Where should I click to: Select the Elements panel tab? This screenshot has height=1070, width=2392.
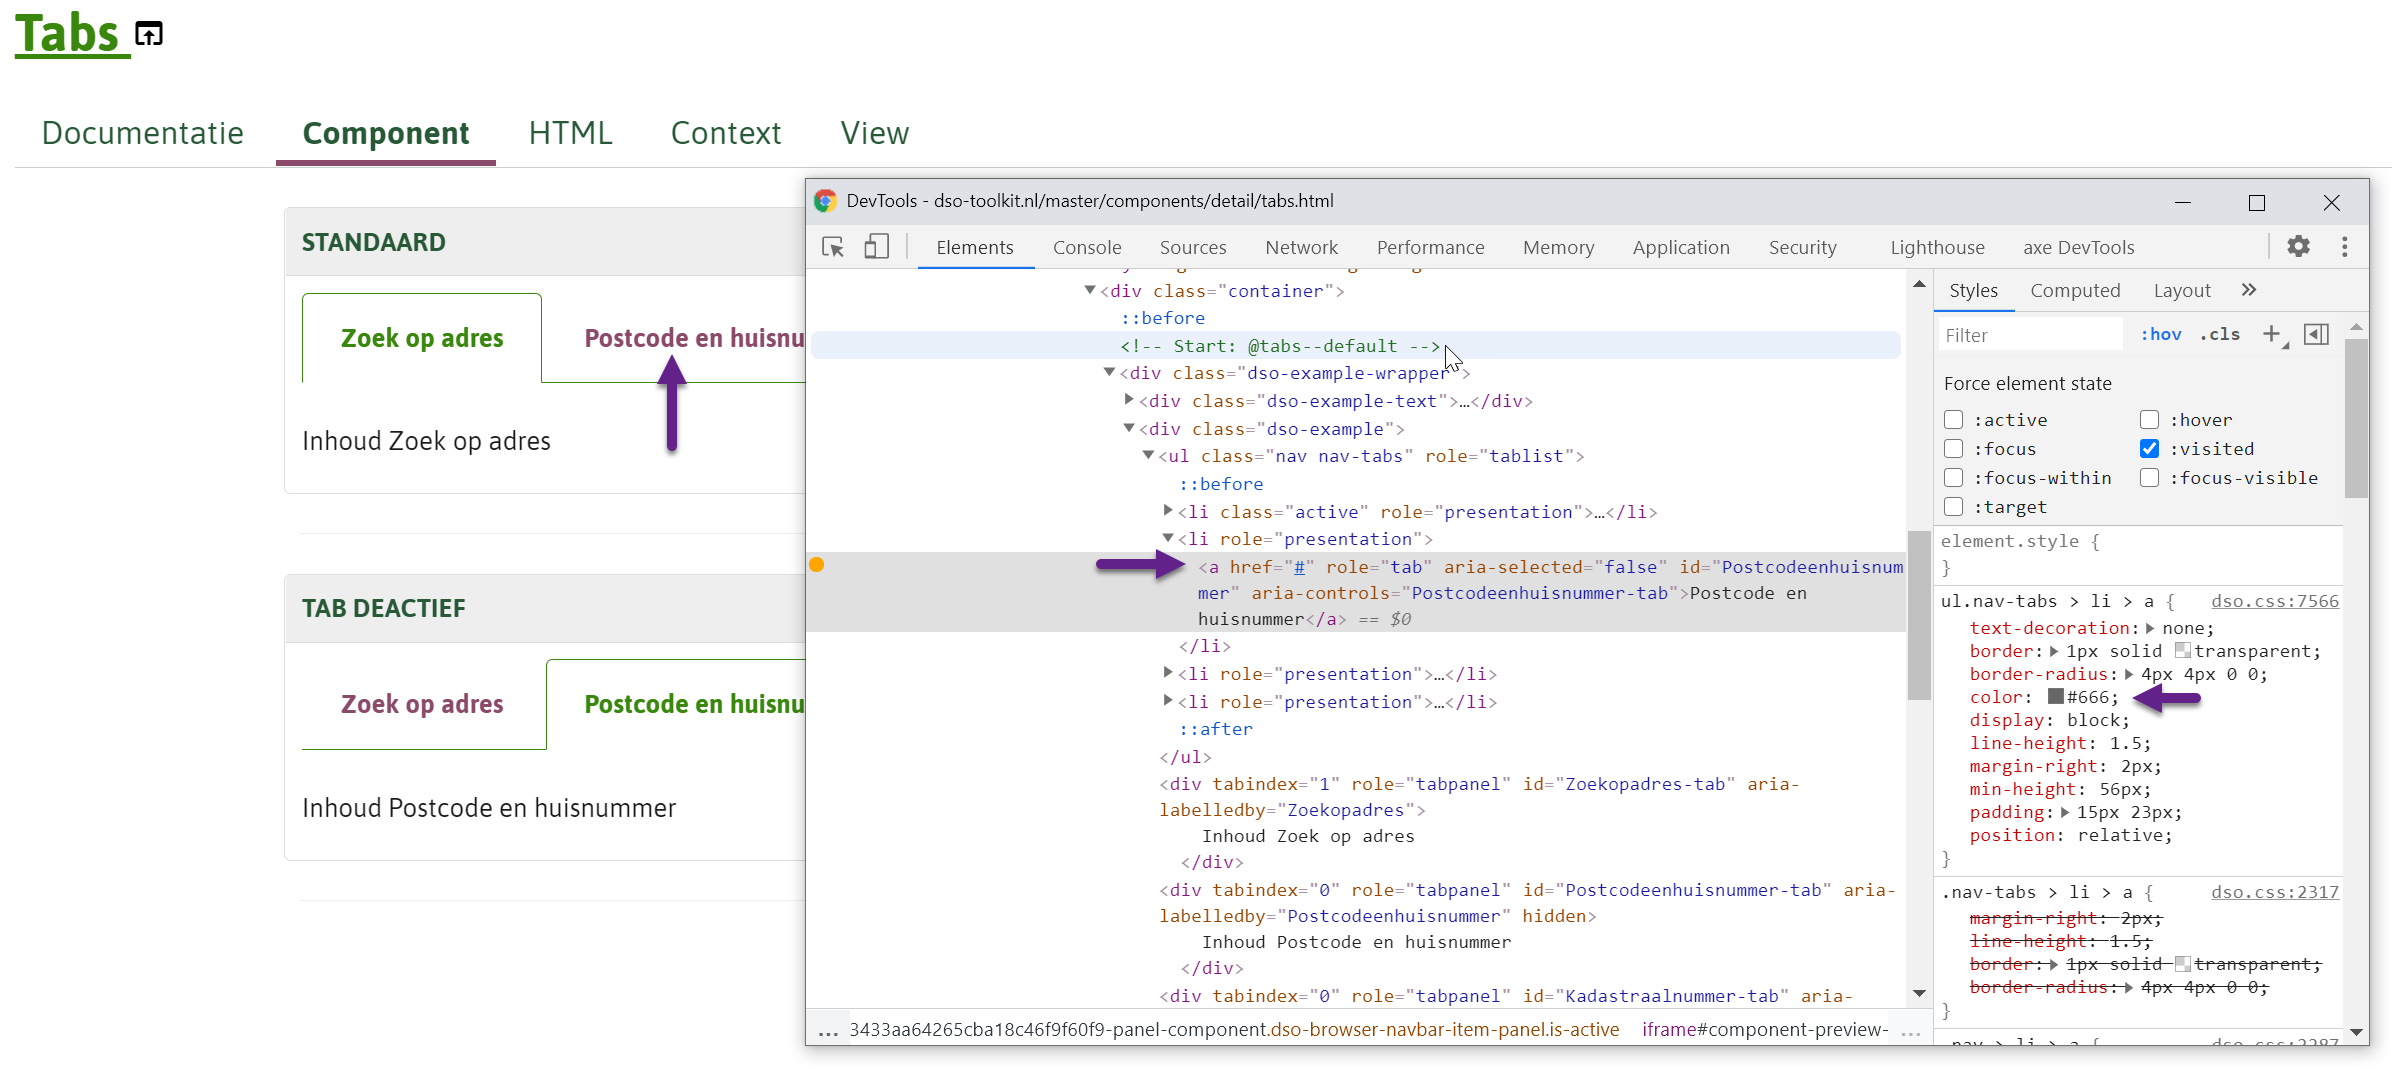coord(975,247)
